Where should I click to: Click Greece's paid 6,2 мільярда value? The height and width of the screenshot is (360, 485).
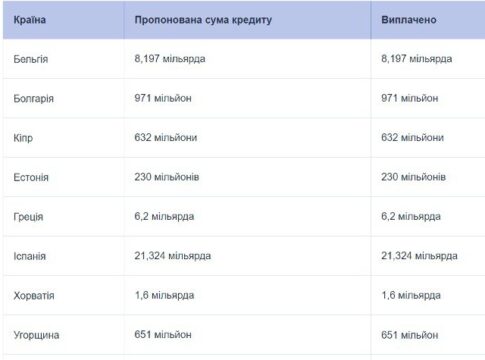coord(411,216)
